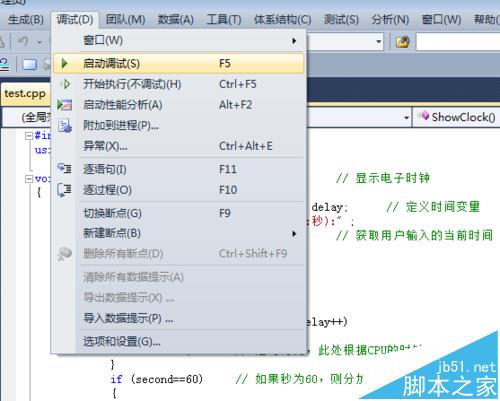Click the comment 获取用户输入的当前时间

pyautogui.click(x=414, y=235)
